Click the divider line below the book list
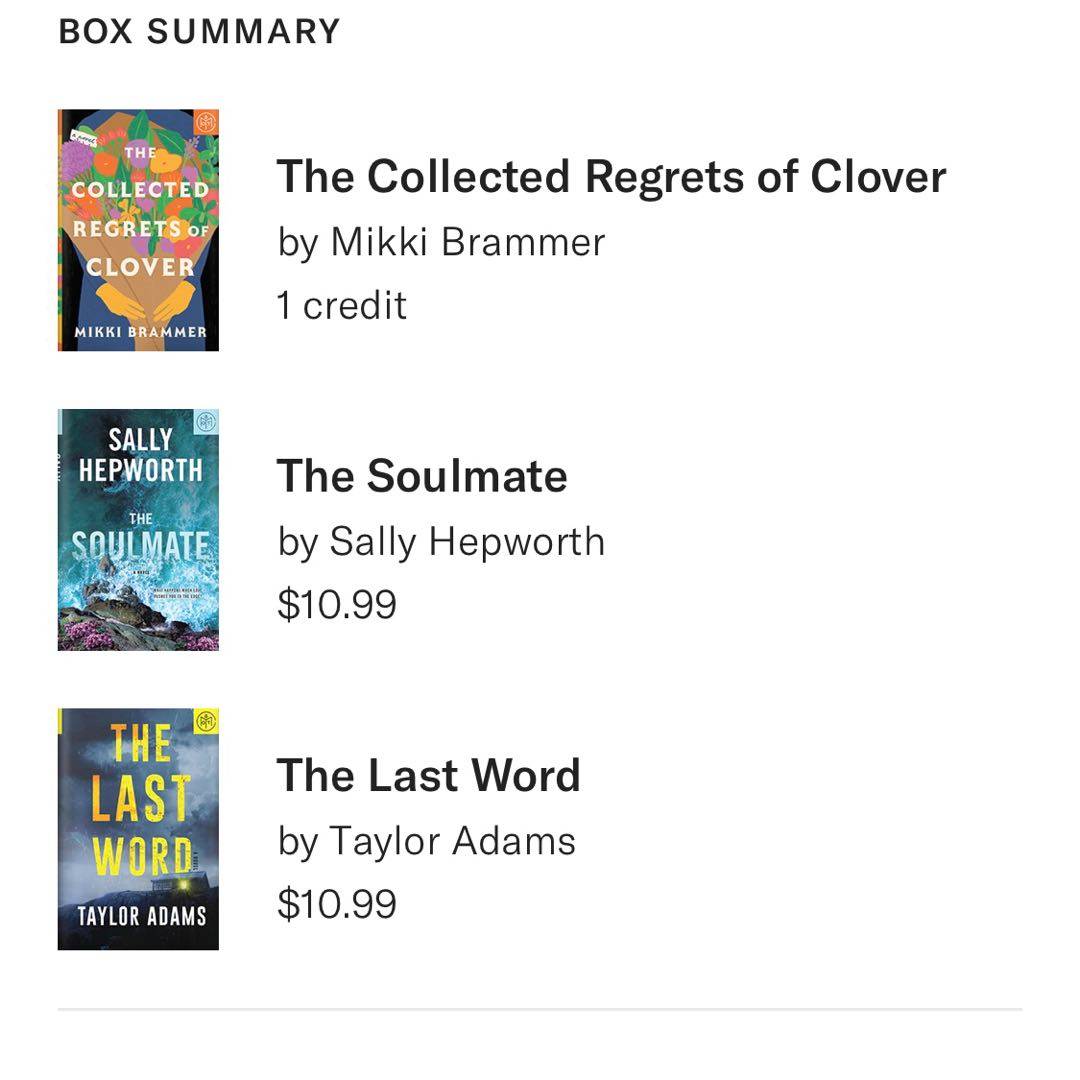The image size is (1080, 1080). coord(540,1010)
